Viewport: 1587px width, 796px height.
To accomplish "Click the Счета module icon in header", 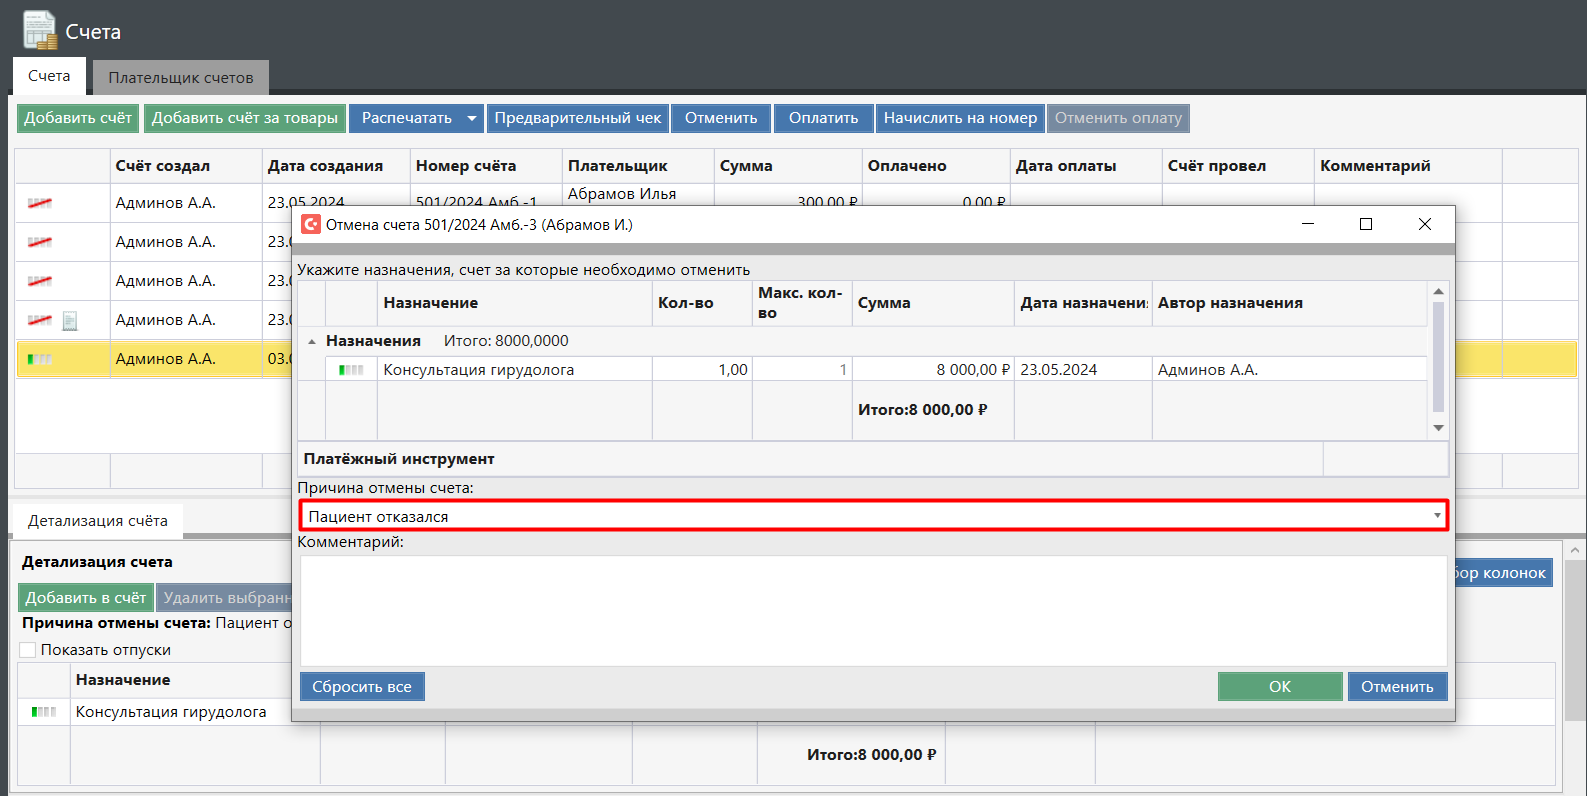I will [x=40, y=30].
